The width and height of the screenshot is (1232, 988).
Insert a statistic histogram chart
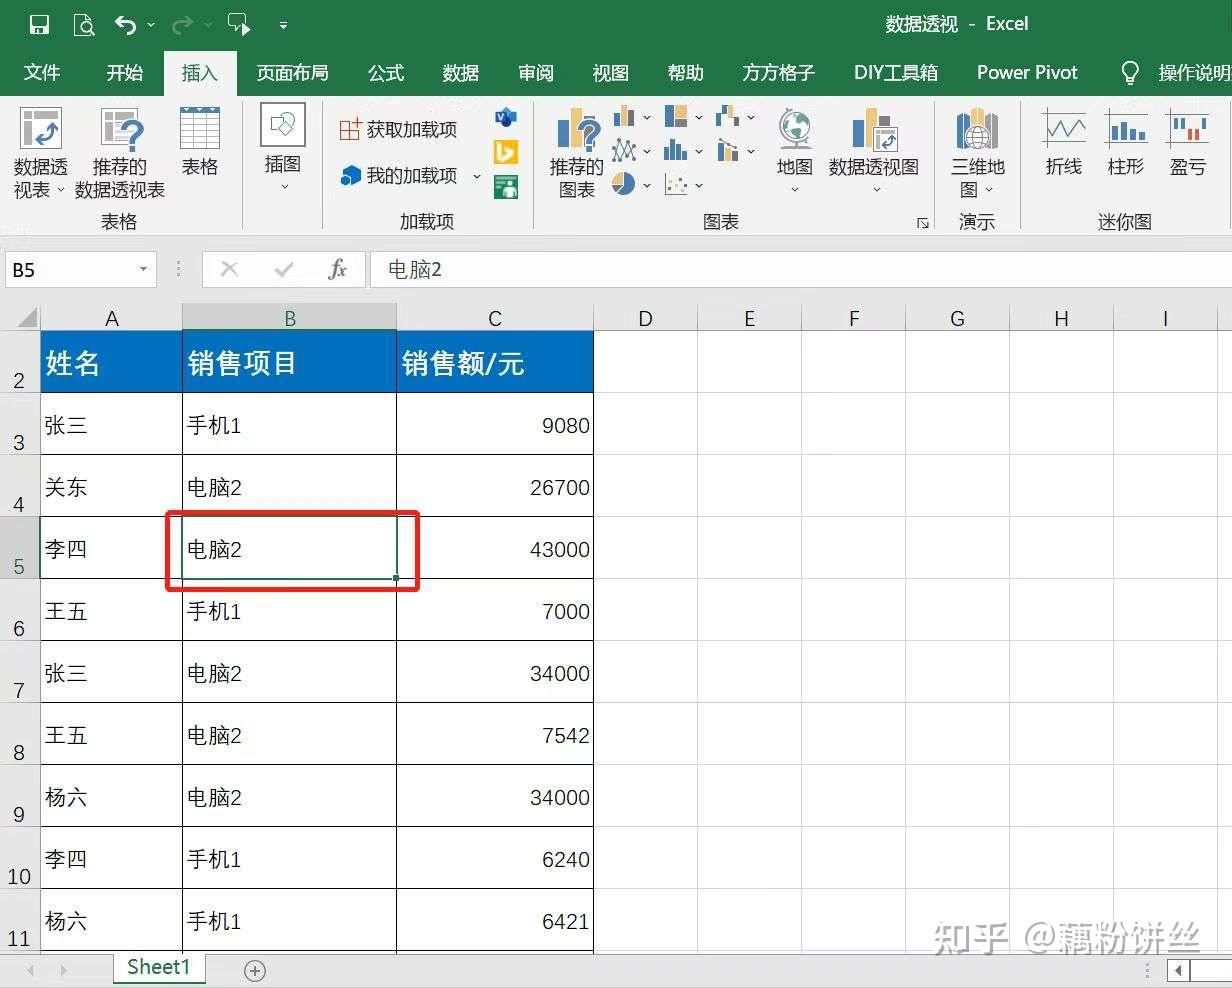(684, 151)
